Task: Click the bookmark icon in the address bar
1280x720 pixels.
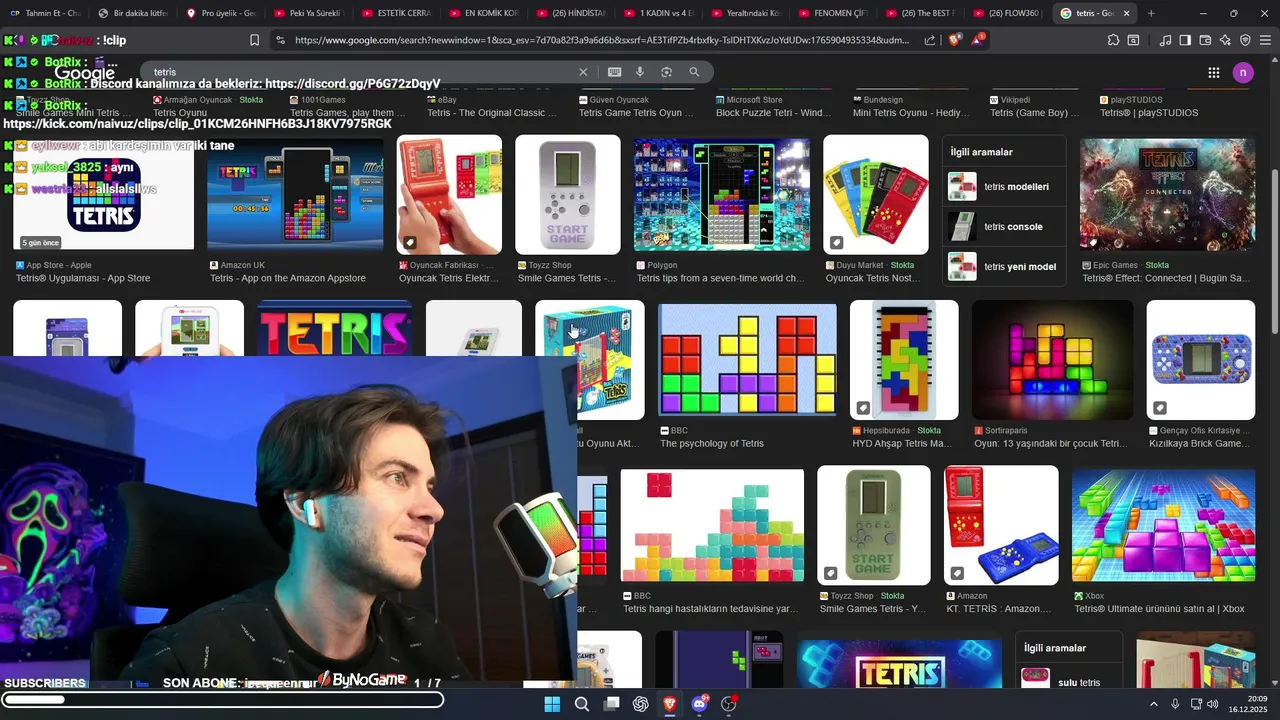Action: click(254, 40)
